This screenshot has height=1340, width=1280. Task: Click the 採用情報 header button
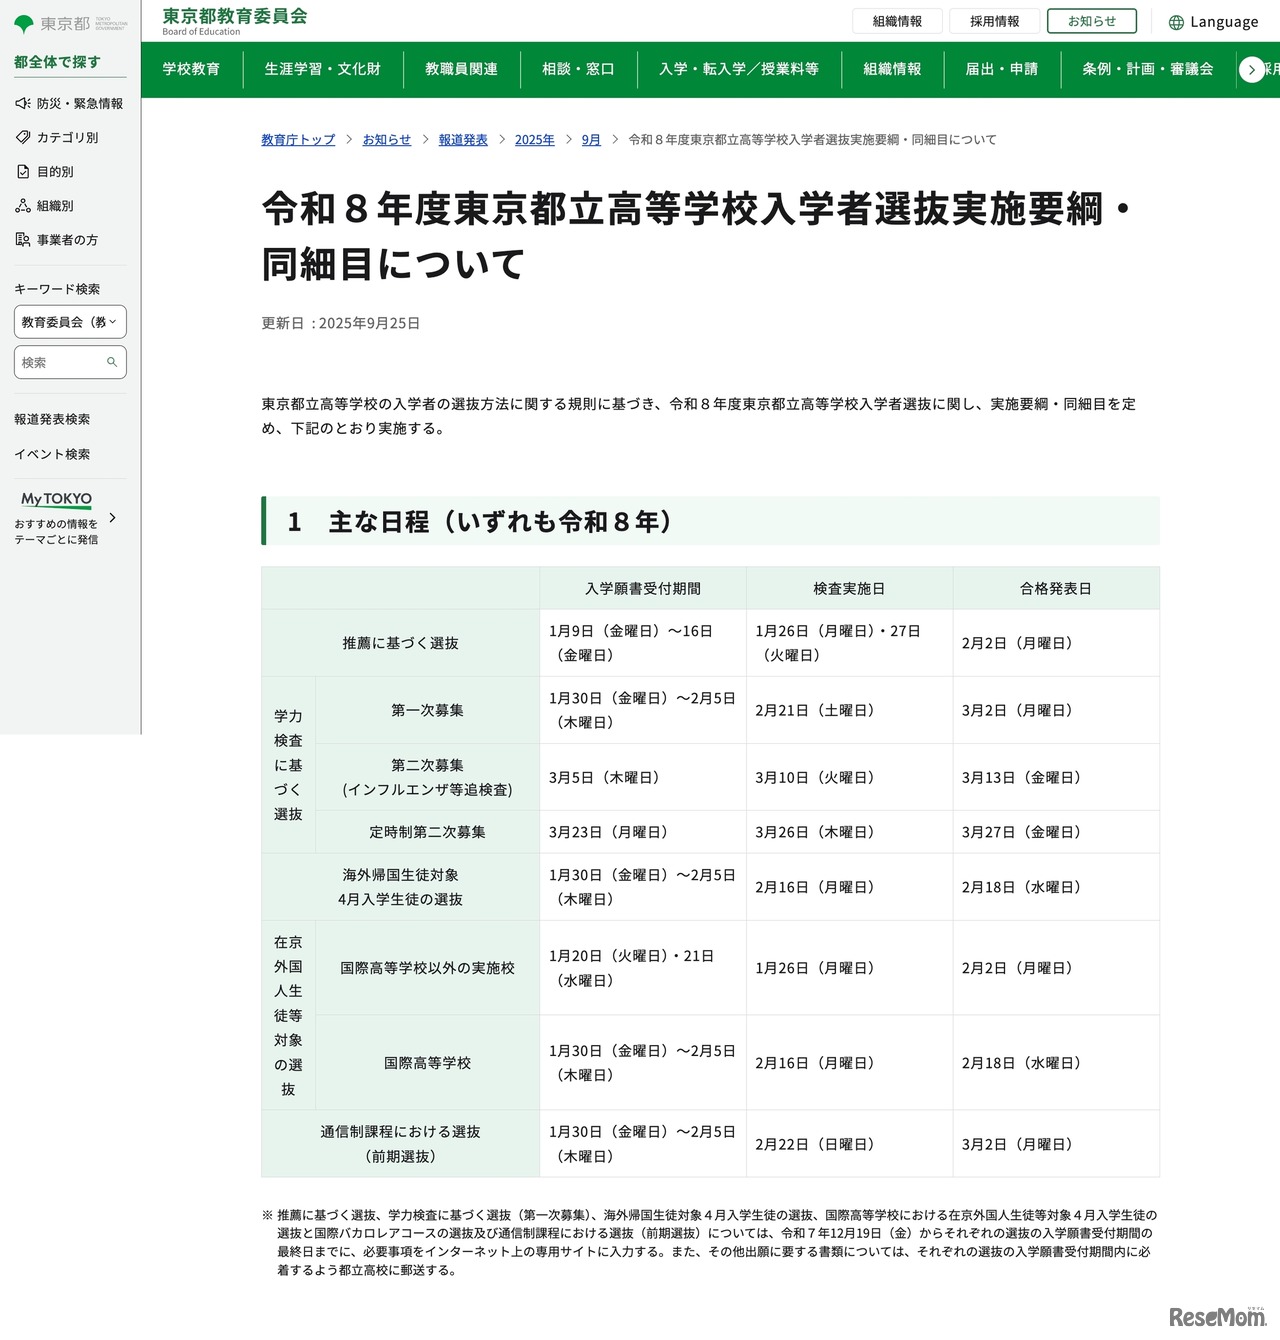click(994, 20)
